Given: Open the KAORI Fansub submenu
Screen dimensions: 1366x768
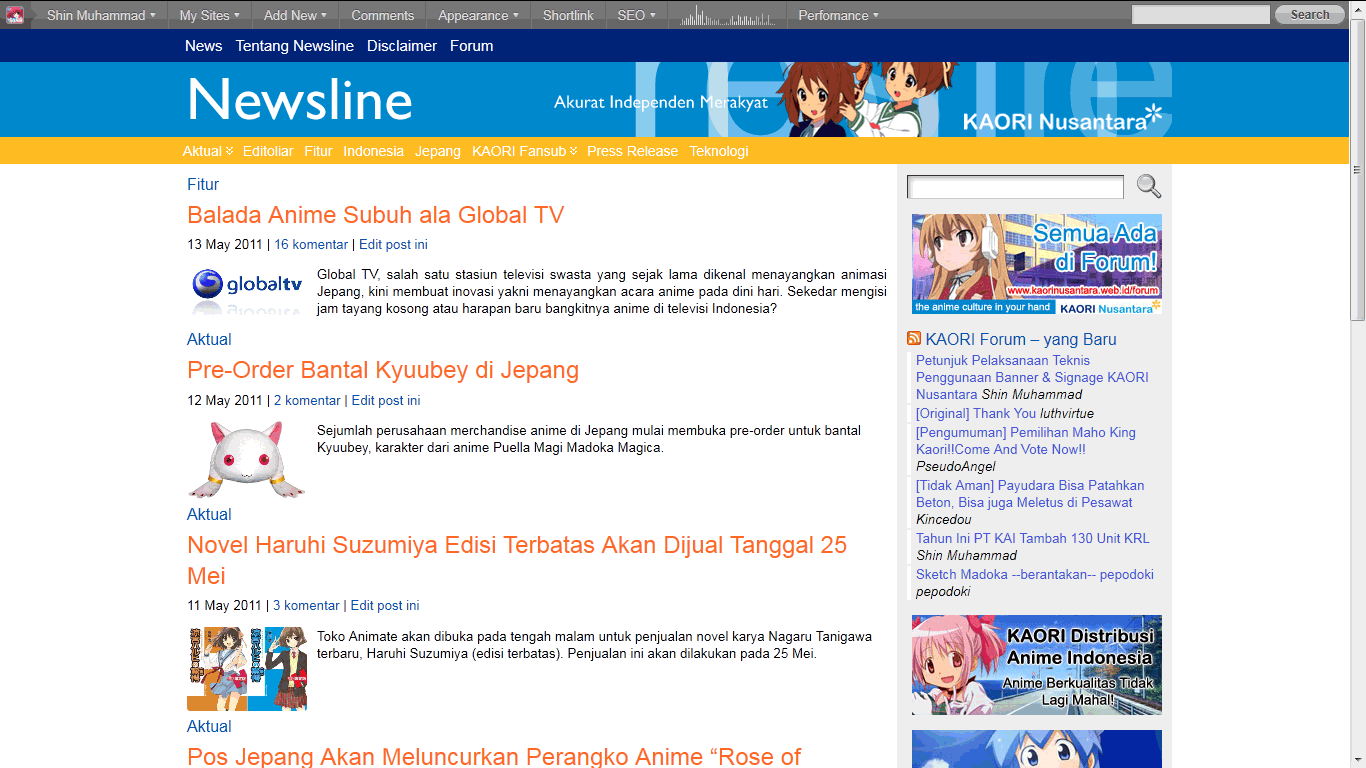Looking at the screenshot, I should tap(524, 151).
